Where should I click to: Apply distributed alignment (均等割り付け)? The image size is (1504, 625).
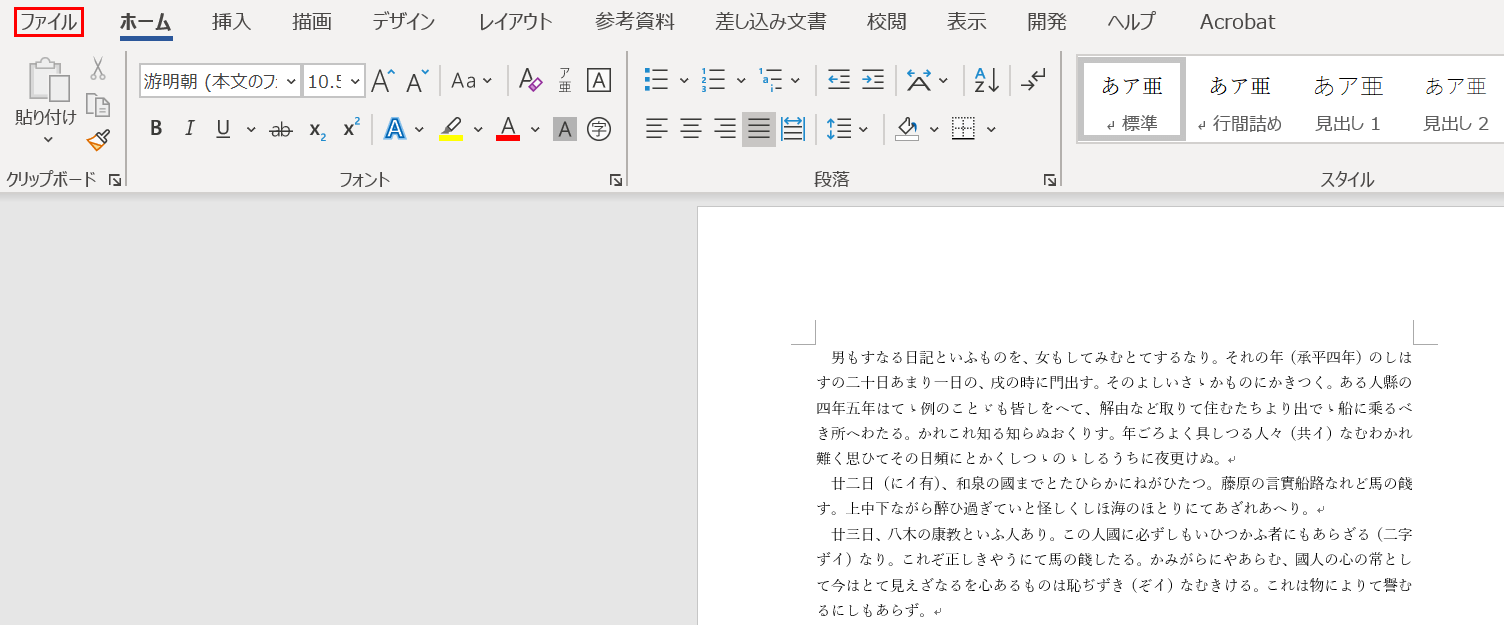click(793, 129)
